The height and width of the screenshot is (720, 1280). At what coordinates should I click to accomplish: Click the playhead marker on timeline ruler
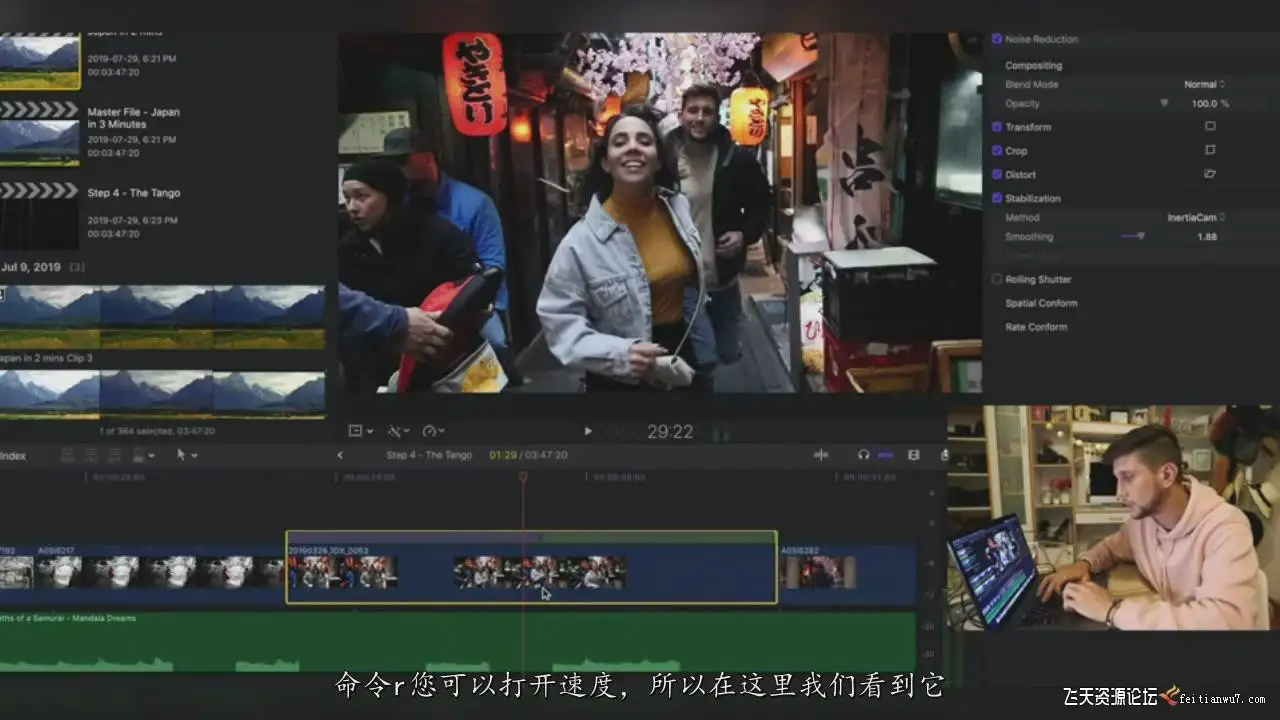pyautogui.click(x=523, y=477)
